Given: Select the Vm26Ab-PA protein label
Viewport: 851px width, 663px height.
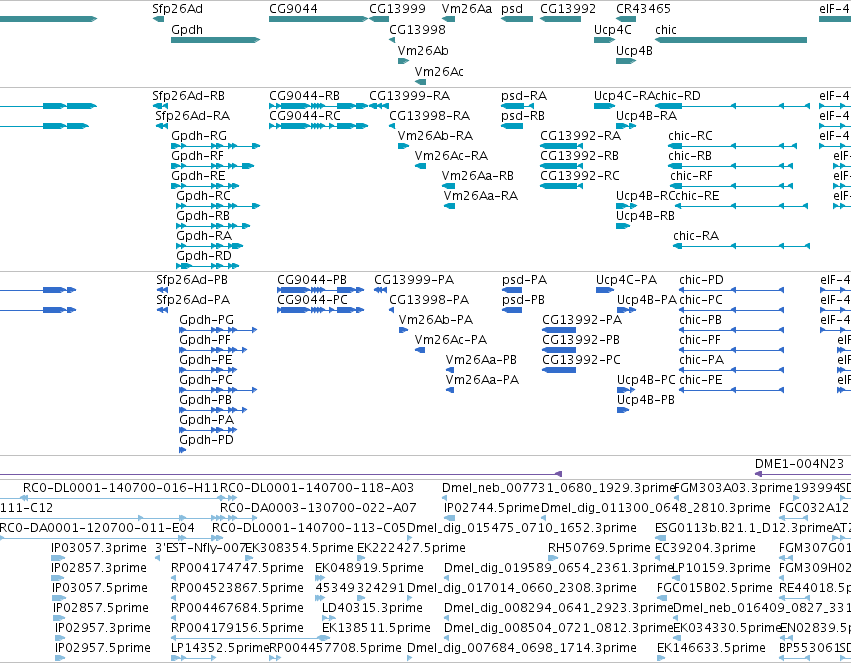Looking at the screenshot, I should click(x=436, y=320).
